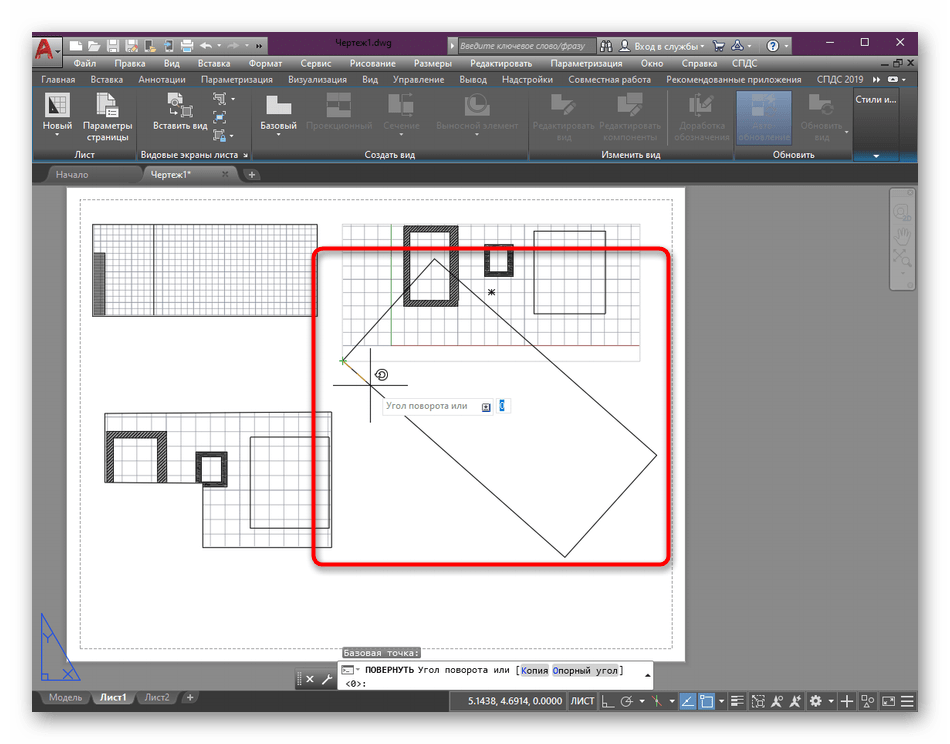Click the isolate objects icon in status bar

(x=868, y=701)
